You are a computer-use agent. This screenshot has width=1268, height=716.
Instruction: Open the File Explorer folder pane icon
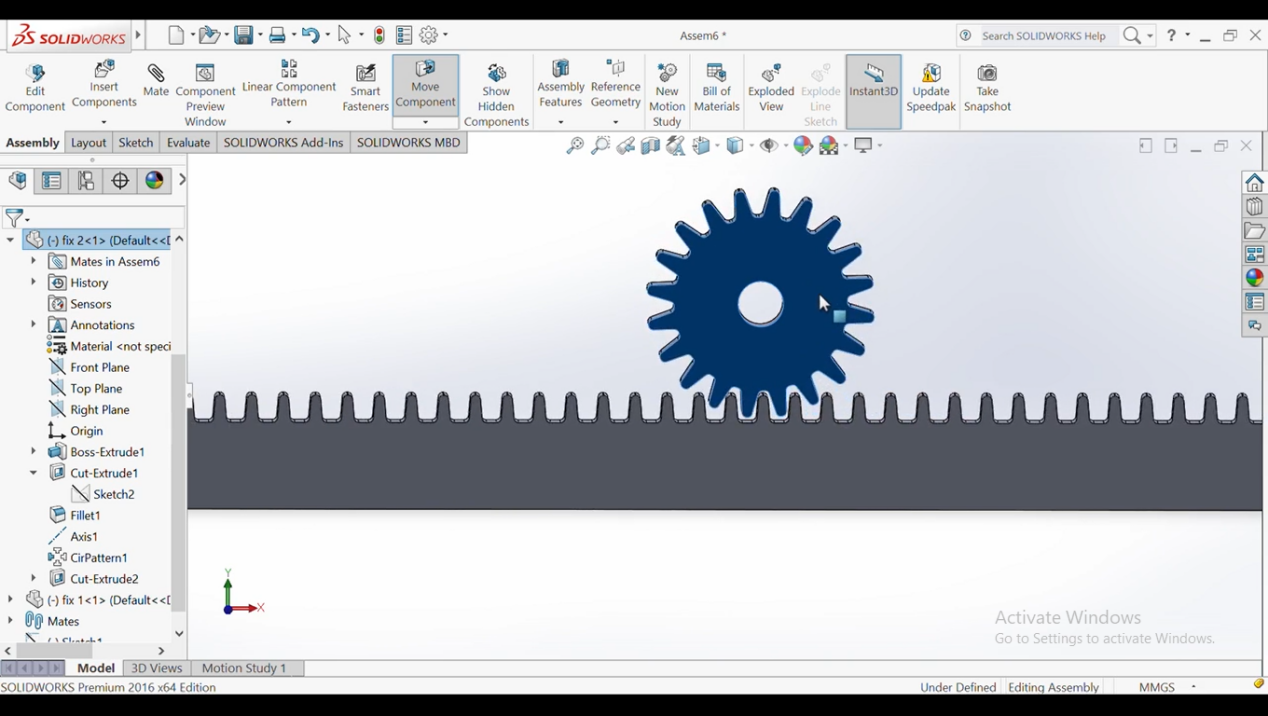click(x=1254, y=231)
